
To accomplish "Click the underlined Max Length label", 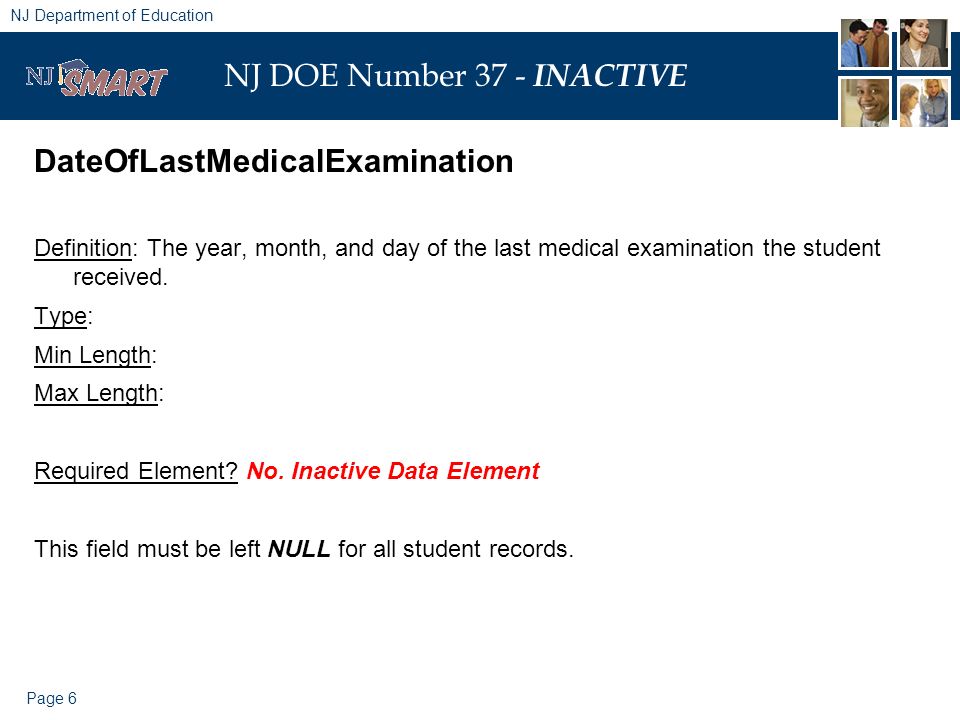I will (x=96, y=394).
